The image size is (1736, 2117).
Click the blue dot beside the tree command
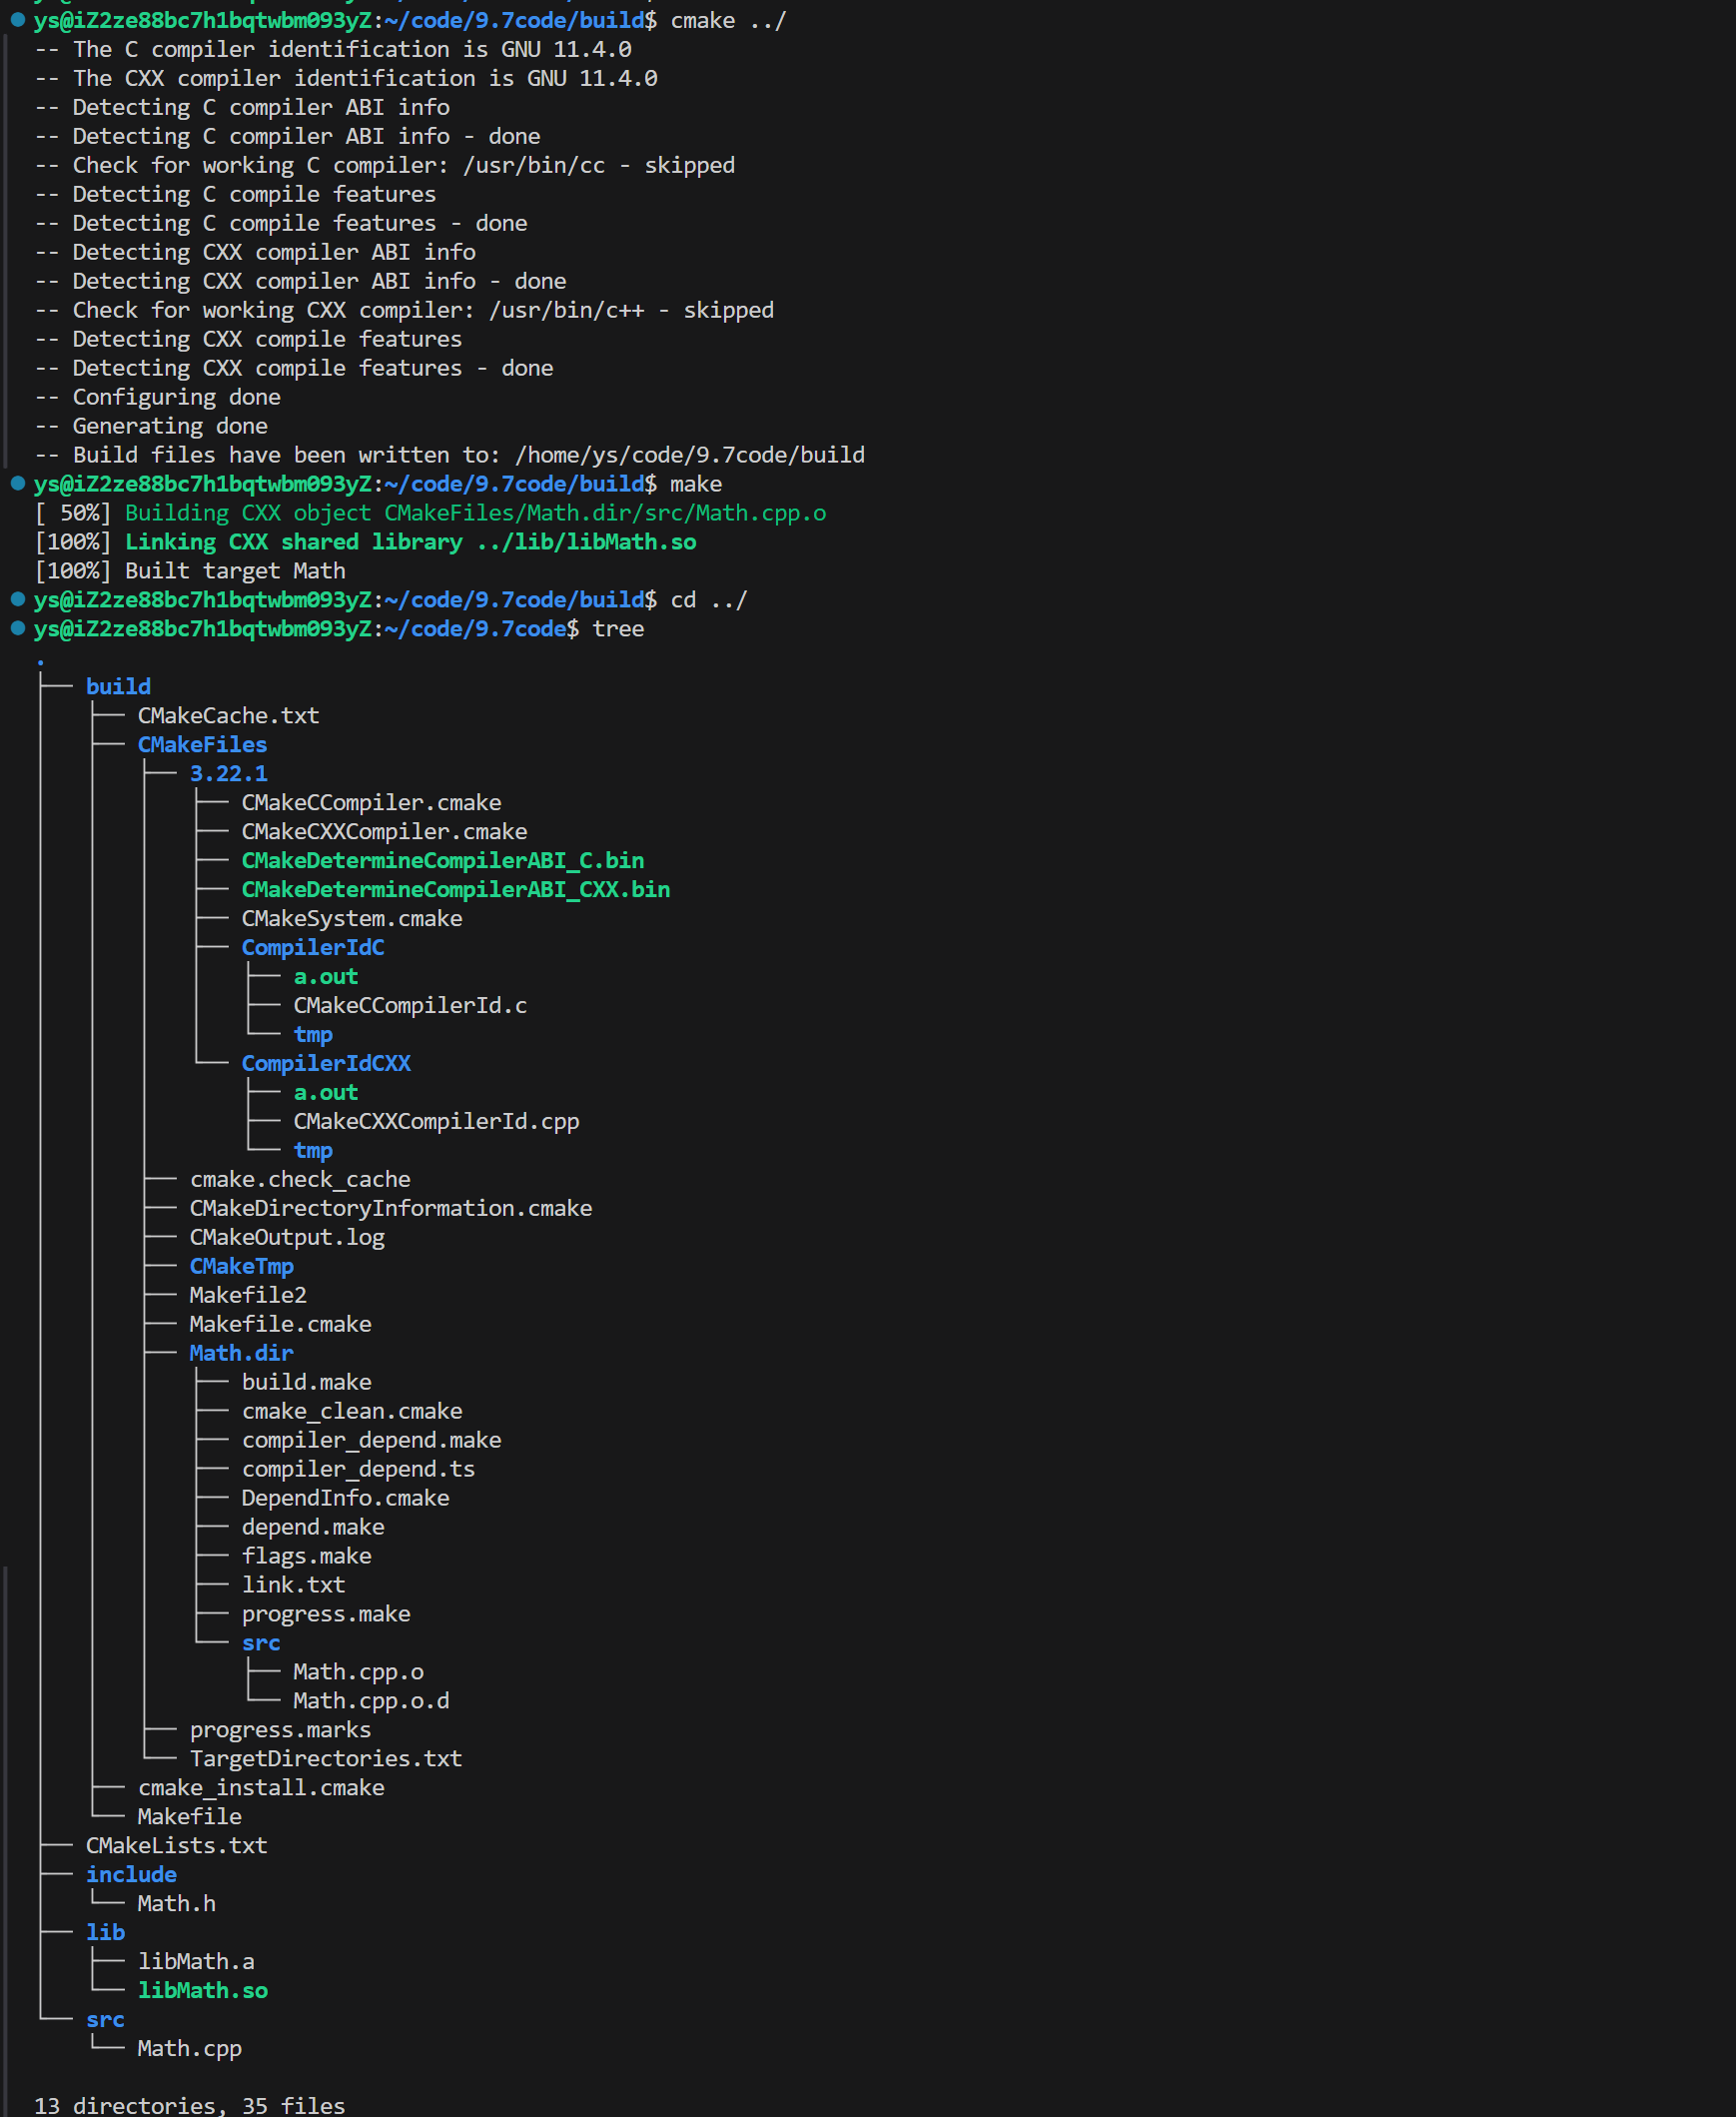[17, 629]
